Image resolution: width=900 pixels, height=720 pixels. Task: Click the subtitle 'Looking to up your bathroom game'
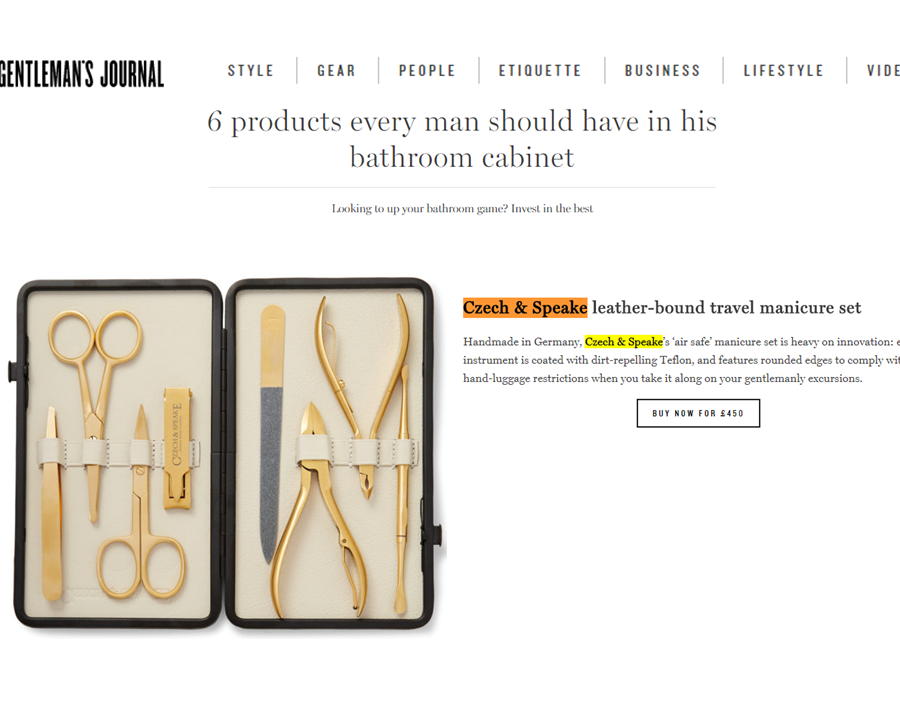(x=462, y=208)
